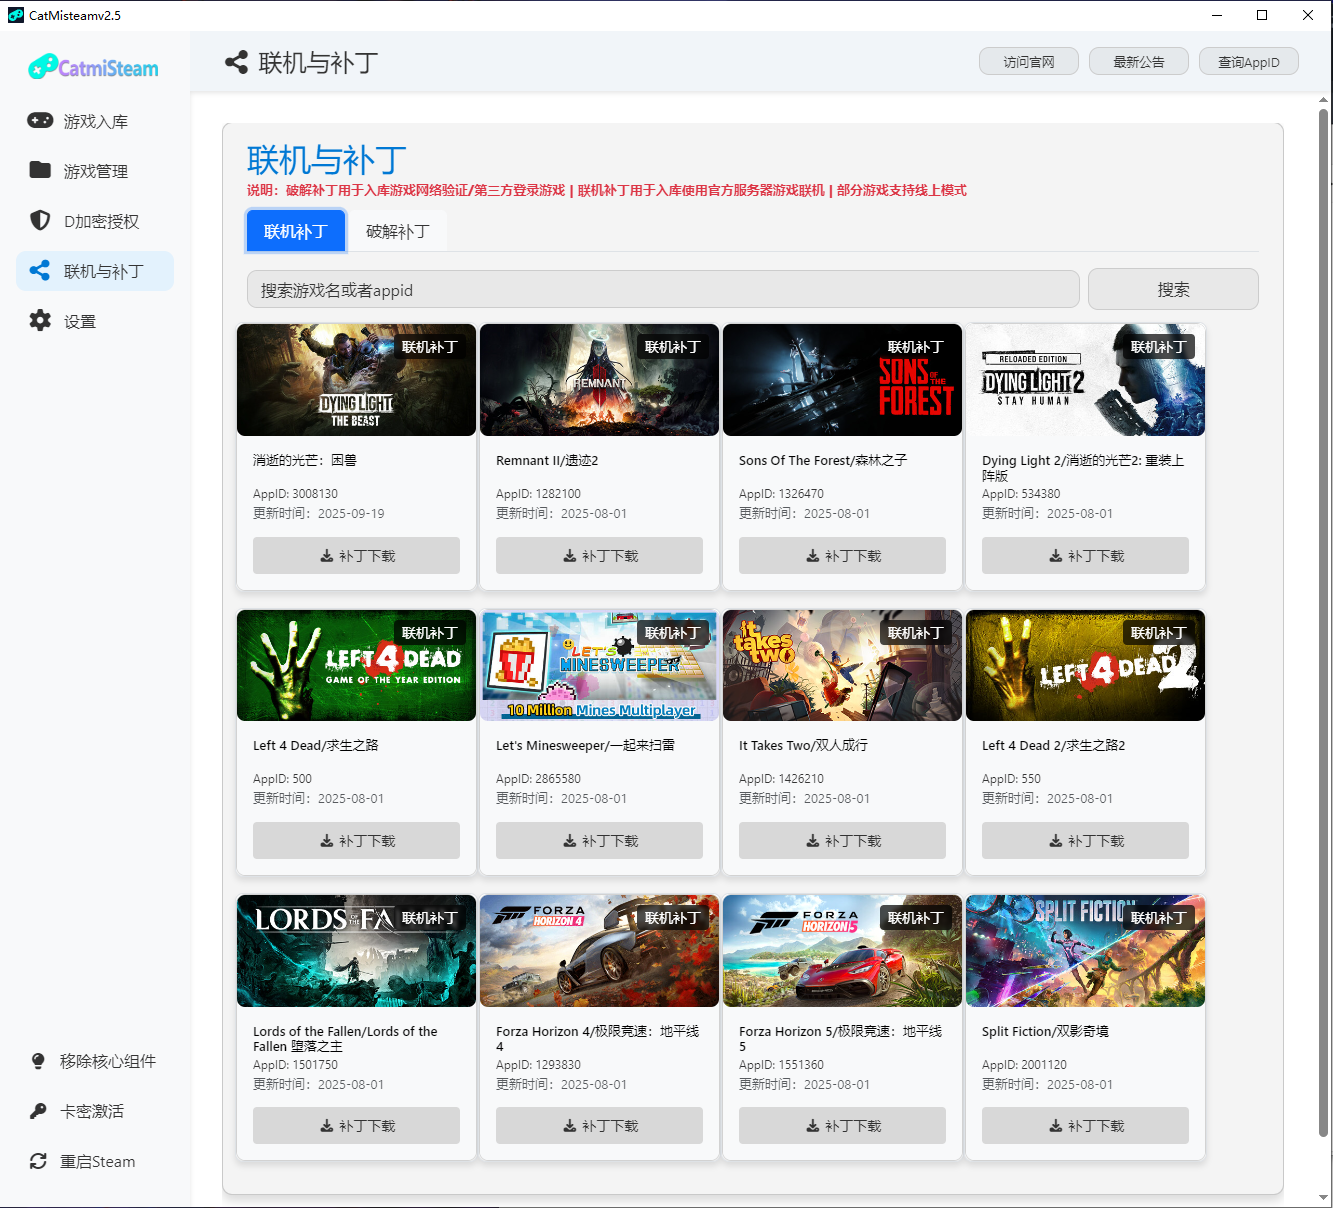Image resolution: width=1333 pixels, height=1208 pixels.
Task: Click the share icon beside 联机与补丁 in sidebar
Action: tap(40, 270)
